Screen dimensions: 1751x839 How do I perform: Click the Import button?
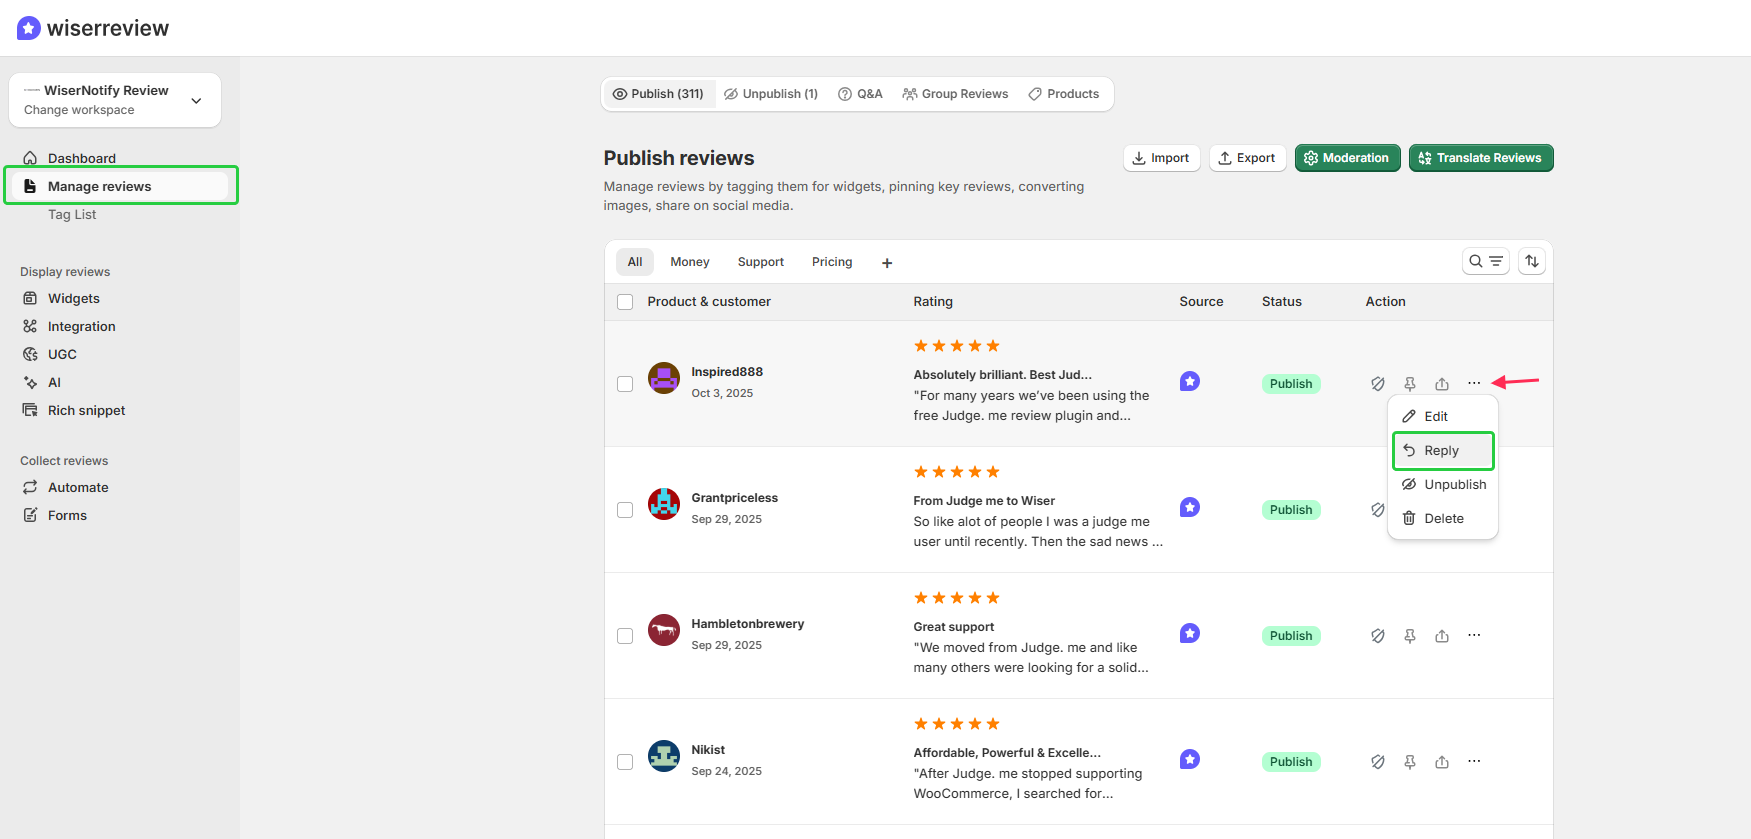1161,158
